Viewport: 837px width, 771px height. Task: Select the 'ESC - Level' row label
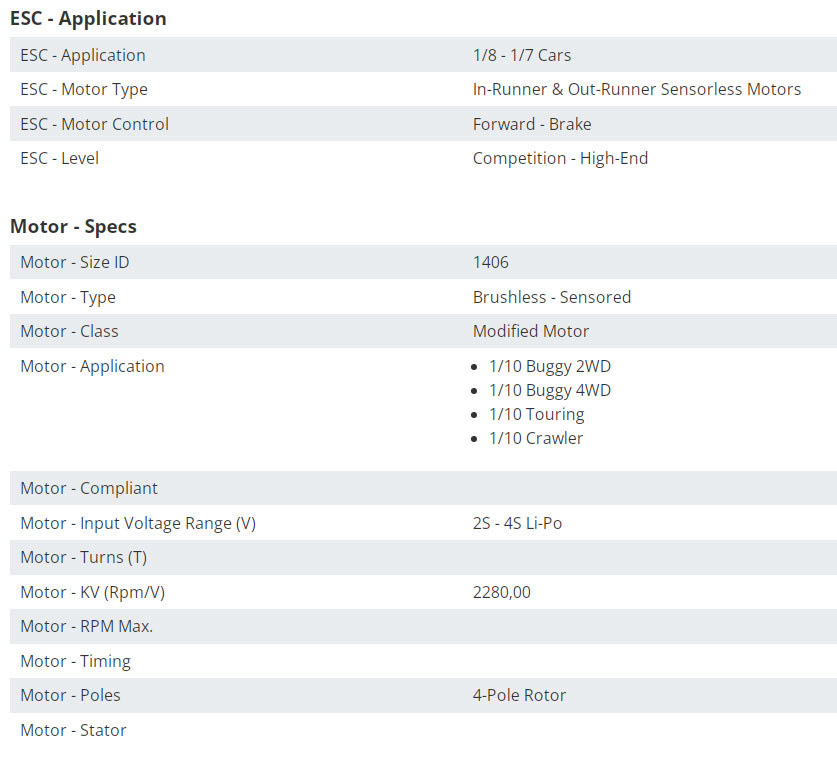[60, 158]
